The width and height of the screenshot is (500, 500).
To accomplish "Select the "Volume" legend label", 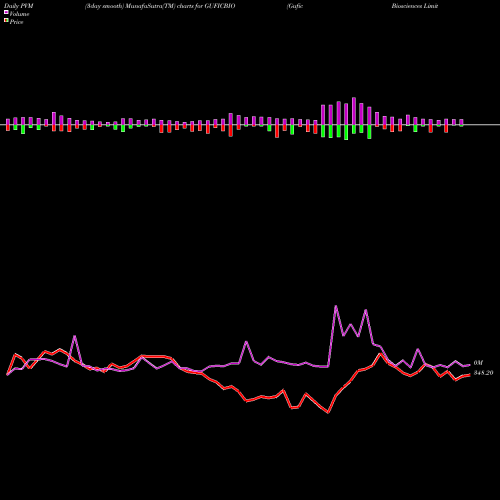I will point(19,14).
